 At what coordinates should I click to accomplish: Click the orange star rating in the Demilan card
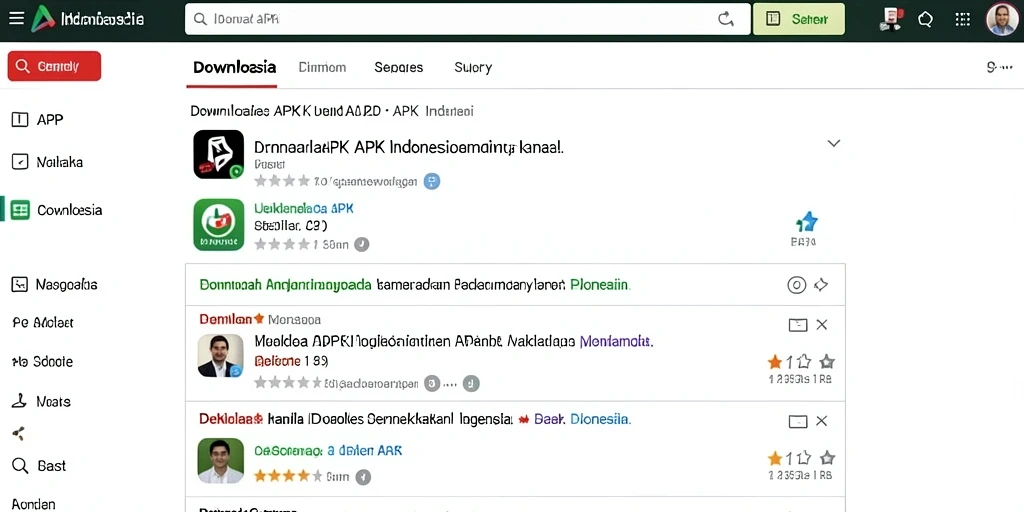pyautogui.click(x=775, y=362)
